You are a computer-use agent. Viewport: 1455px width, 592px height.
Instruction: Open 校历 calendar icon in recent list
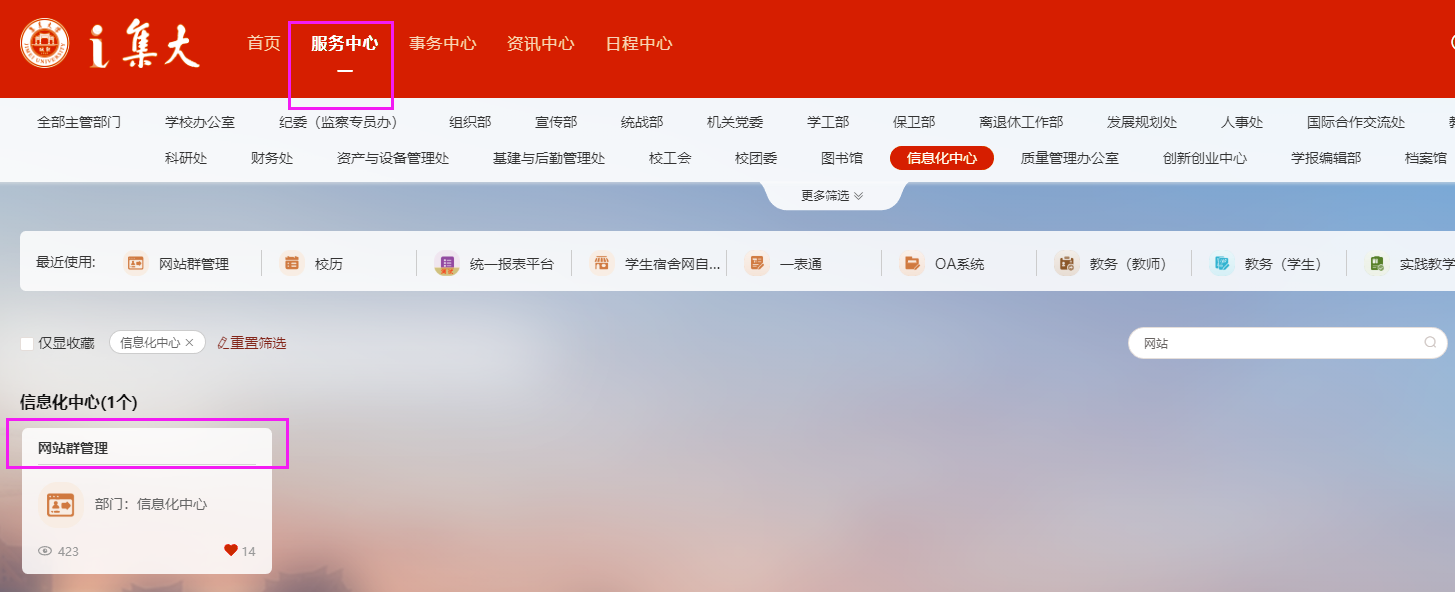292,263
